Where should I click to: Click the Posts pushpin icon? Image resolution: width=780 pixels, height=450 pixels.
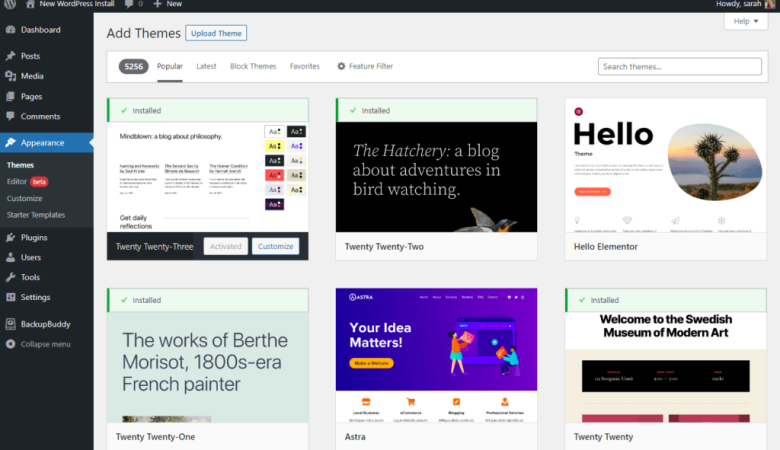tap(10, 56)
